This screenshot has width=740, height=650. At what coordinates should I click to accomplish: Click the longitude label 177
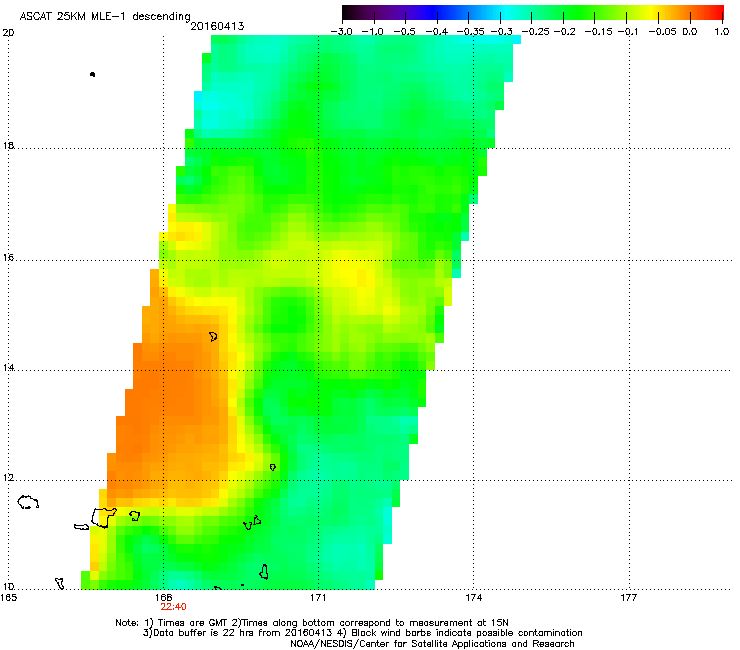pos(629,598)
